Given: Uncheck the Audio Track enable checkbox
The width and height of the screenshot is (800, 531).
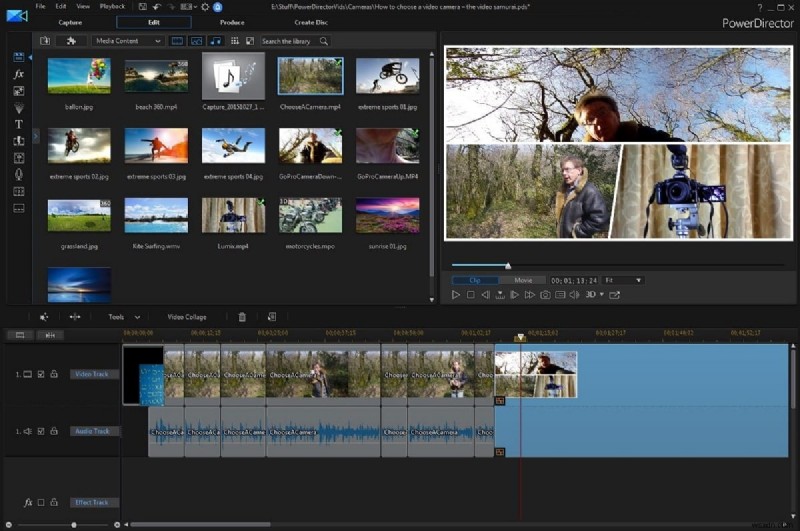Looking at the screenshot, I should click(41, 432).
